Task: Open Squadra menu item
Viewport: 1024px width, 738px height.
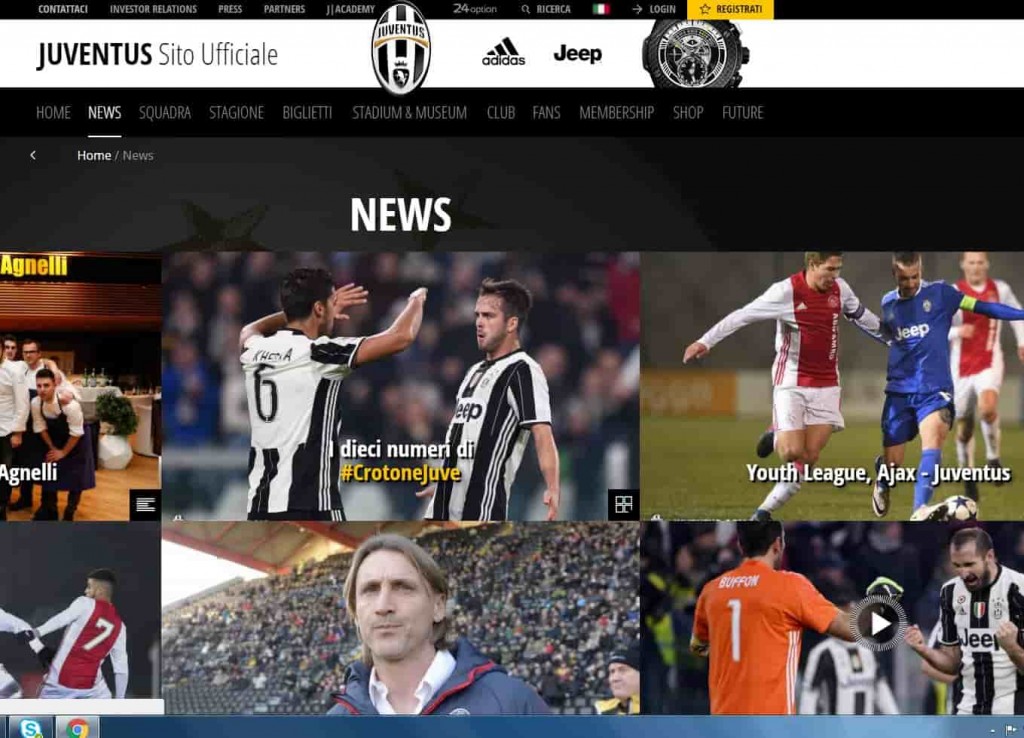Action: coord(165,112)
